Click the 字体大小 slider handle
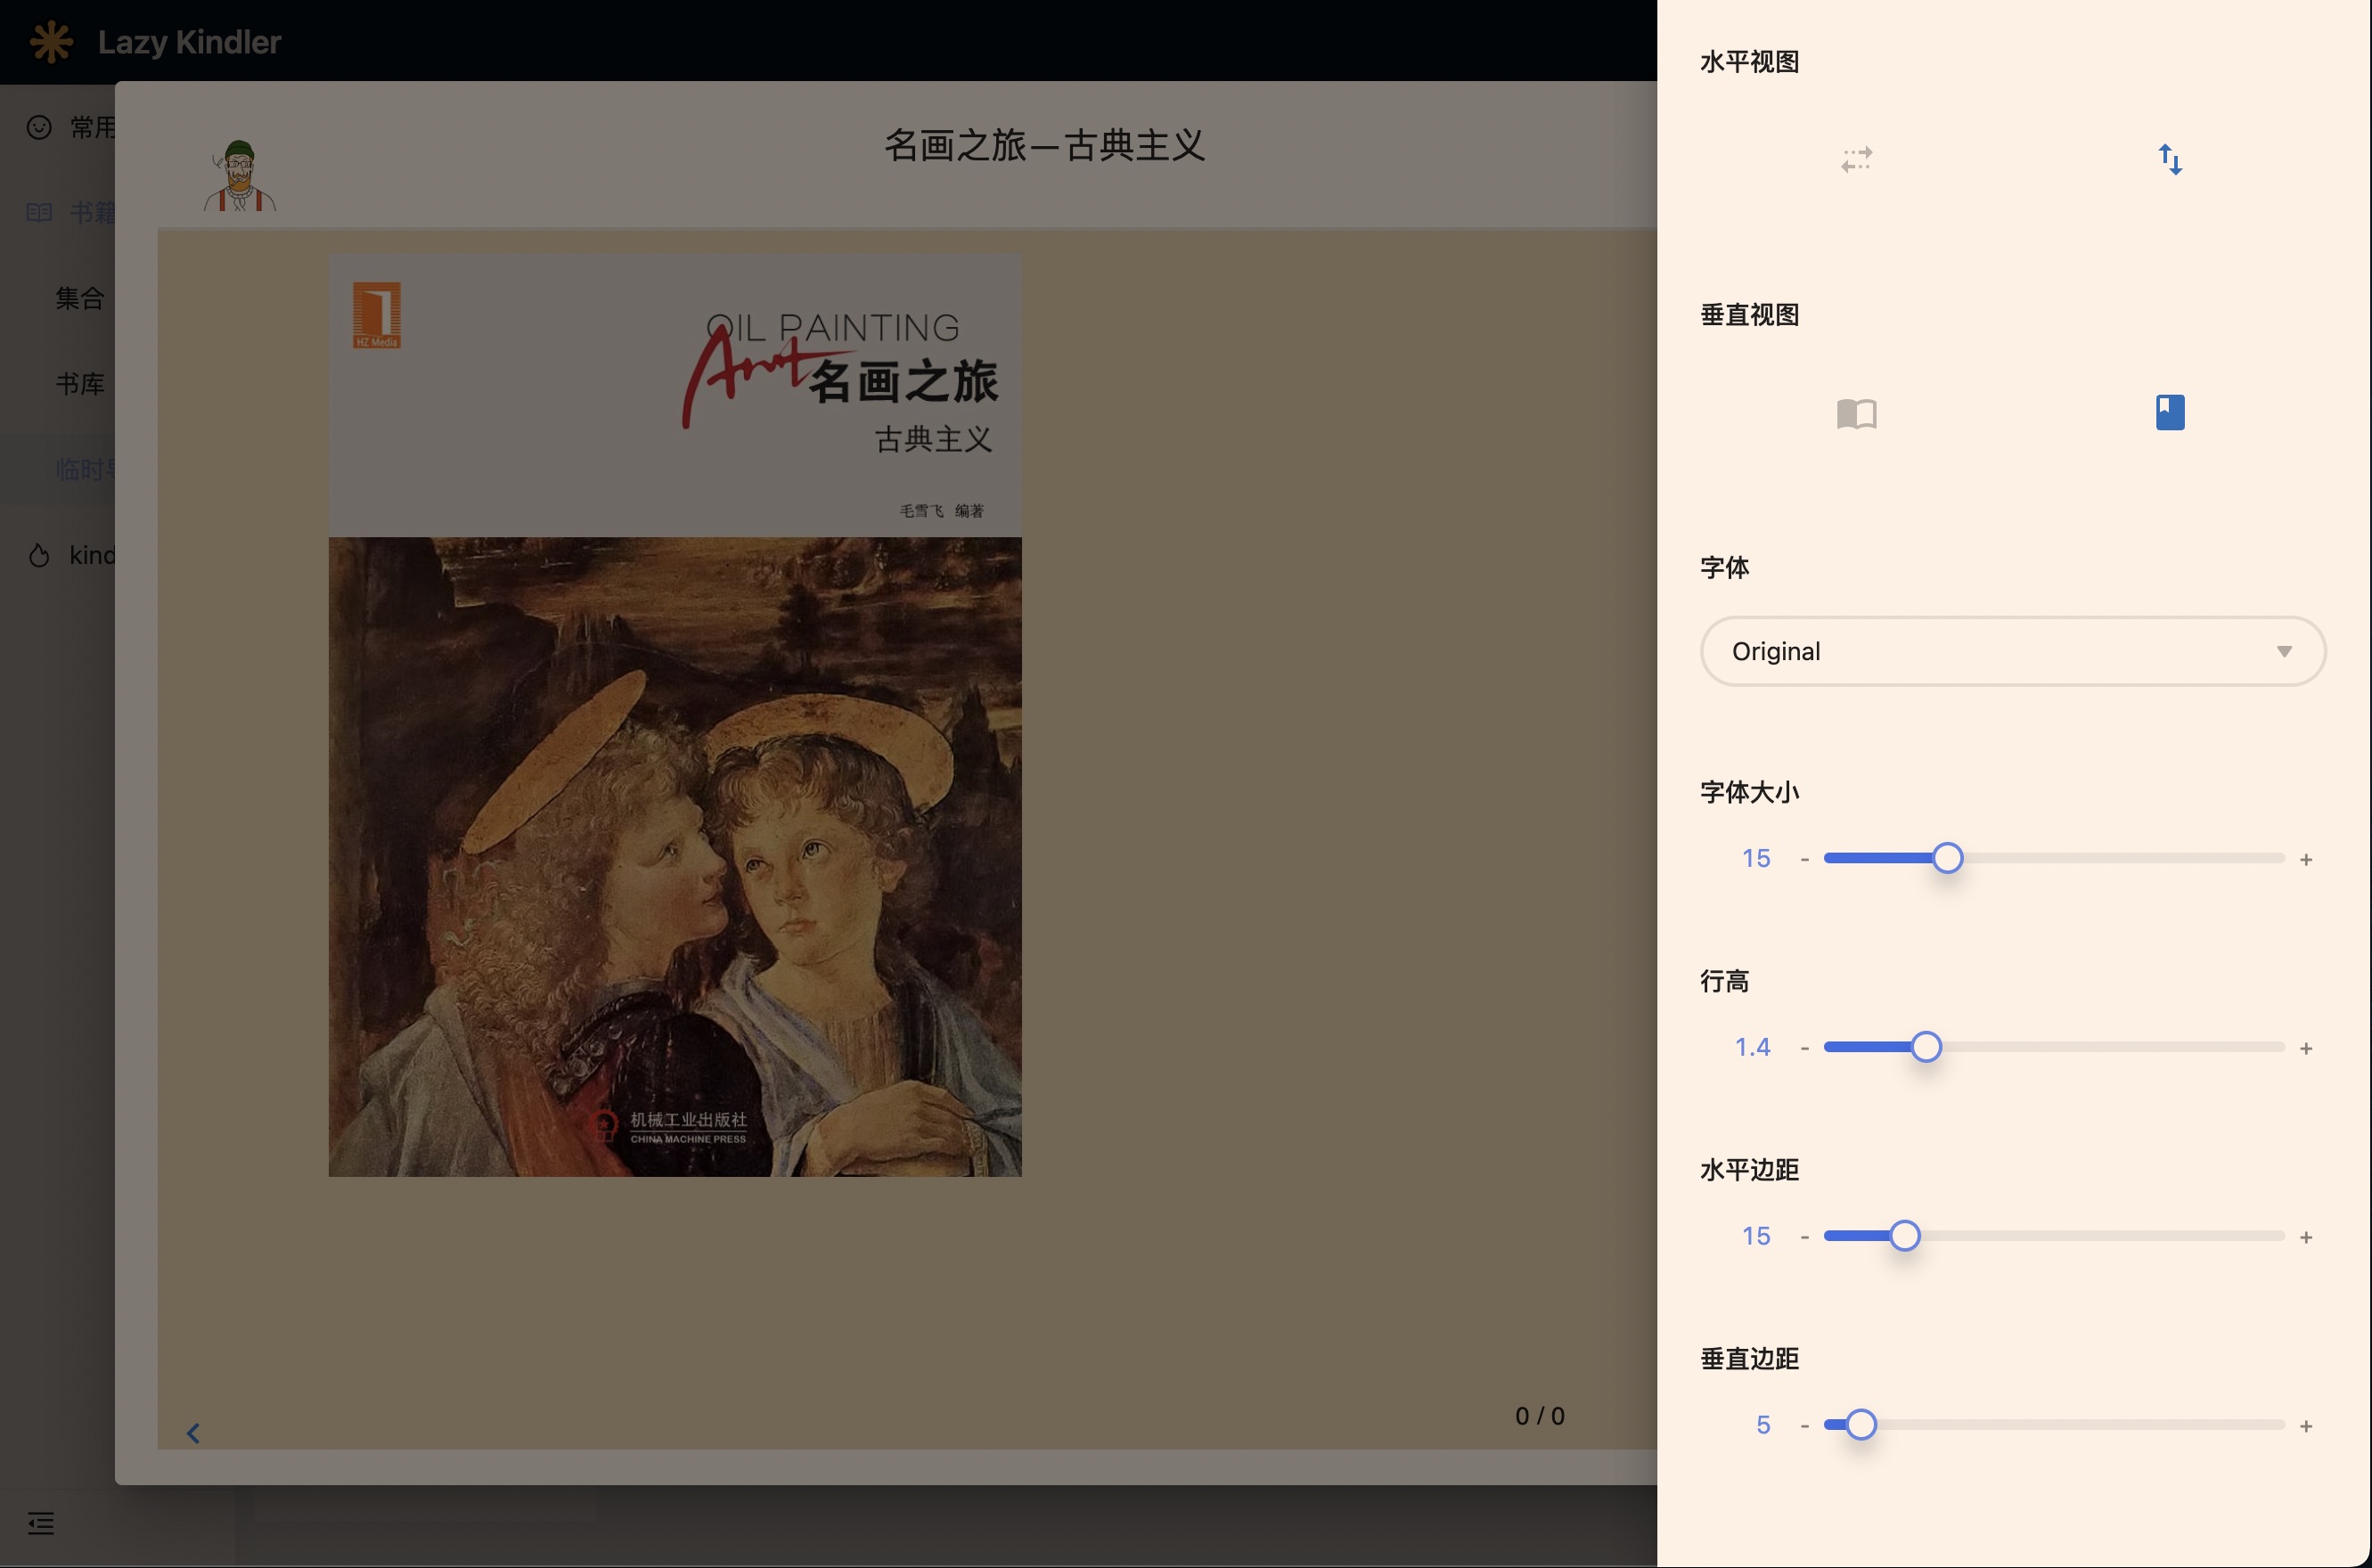The height and width of the screenshot is (1568, 2372). tap(1946, 858)
